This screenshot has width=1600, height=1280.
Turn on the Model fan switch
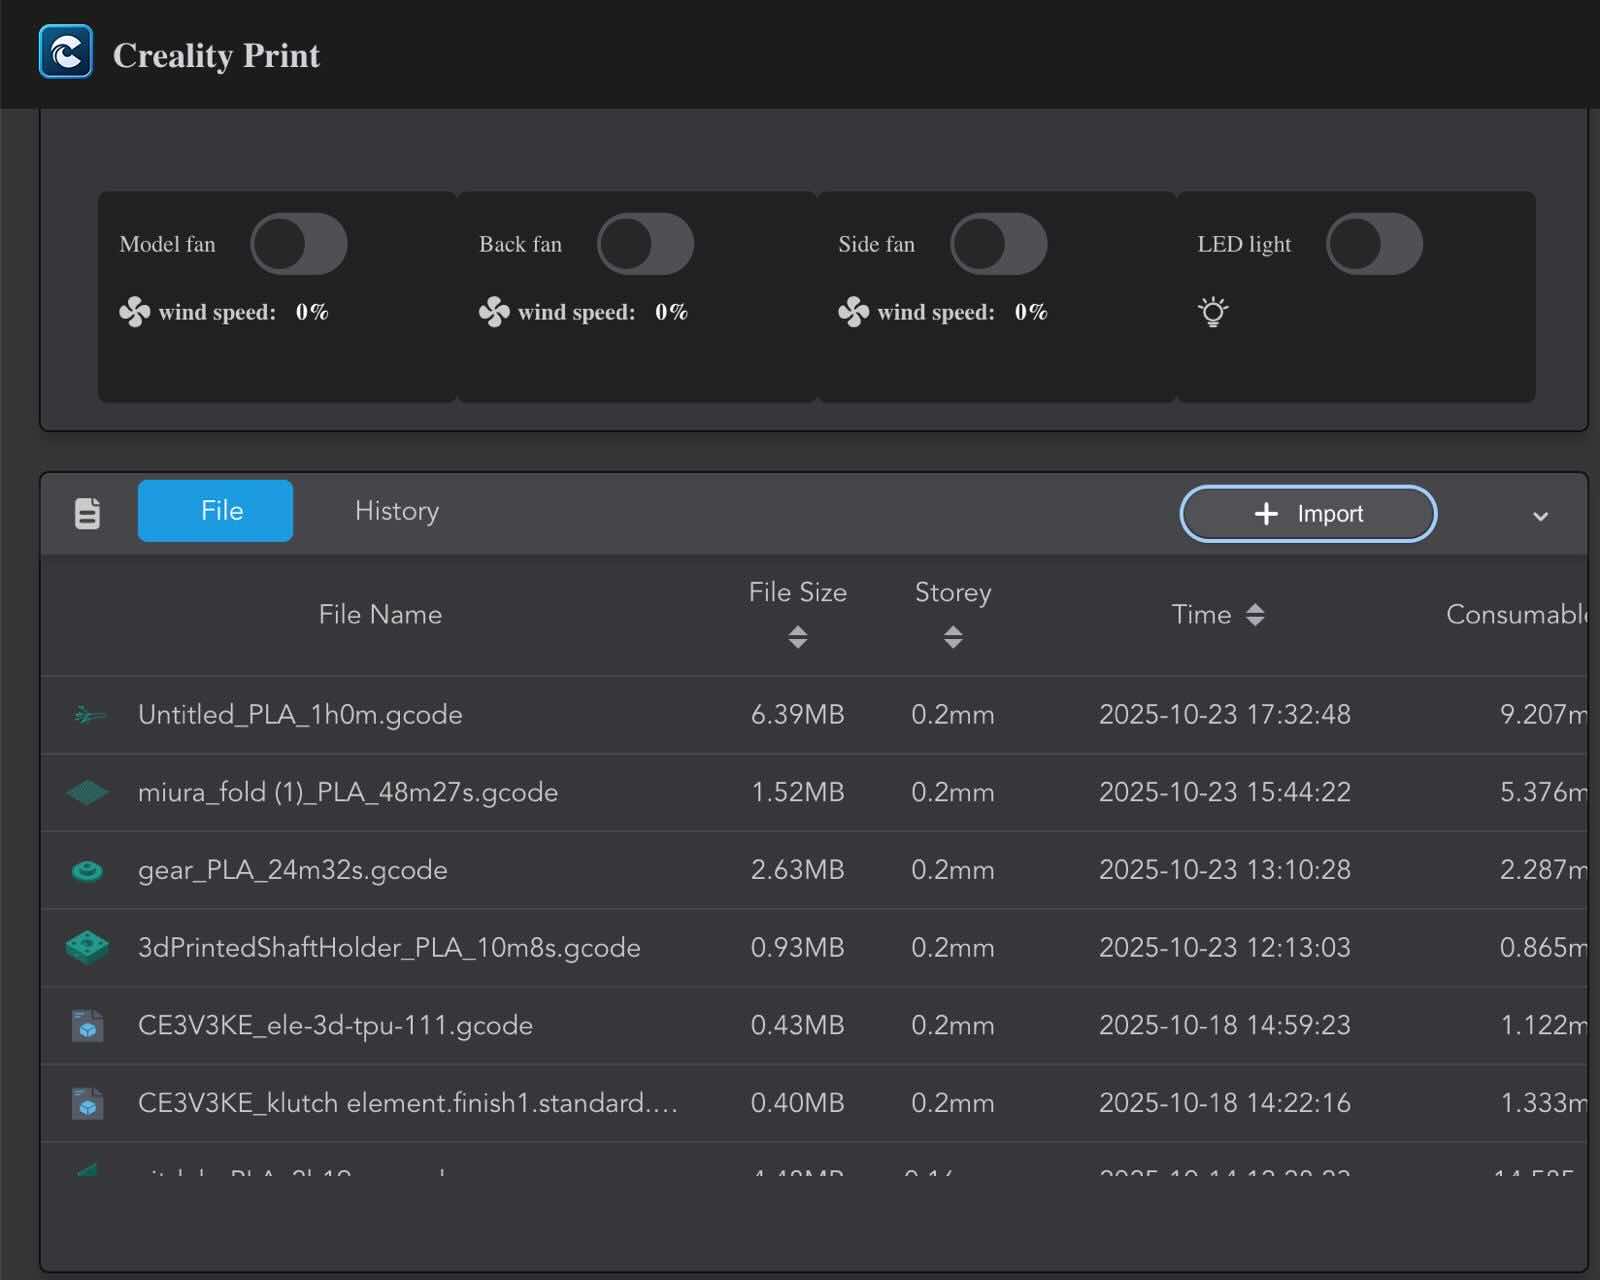(x=299, y=244)
